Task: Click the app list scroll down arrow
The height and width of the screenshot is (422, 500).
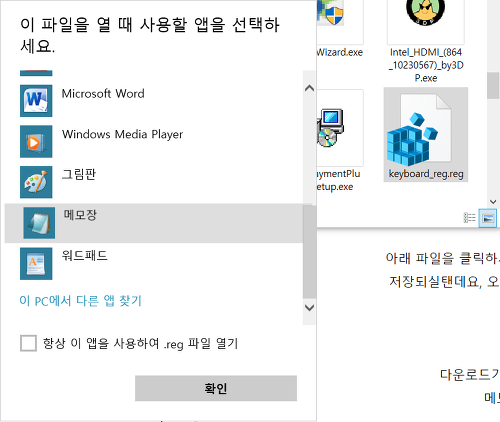Action: pos(309,307)
